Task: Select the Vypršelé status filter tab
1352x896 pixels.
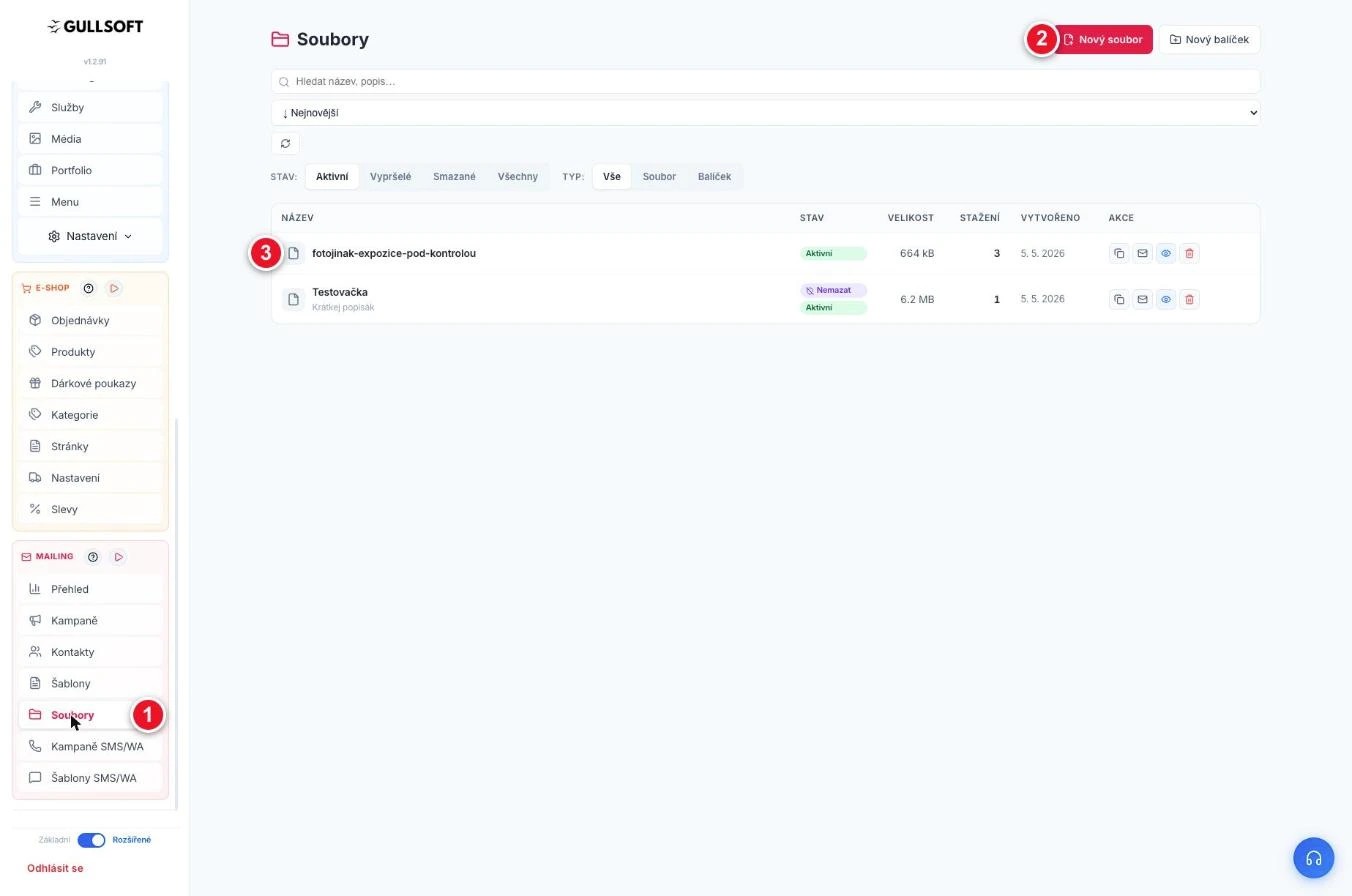Action: click(x=390, y=177)
